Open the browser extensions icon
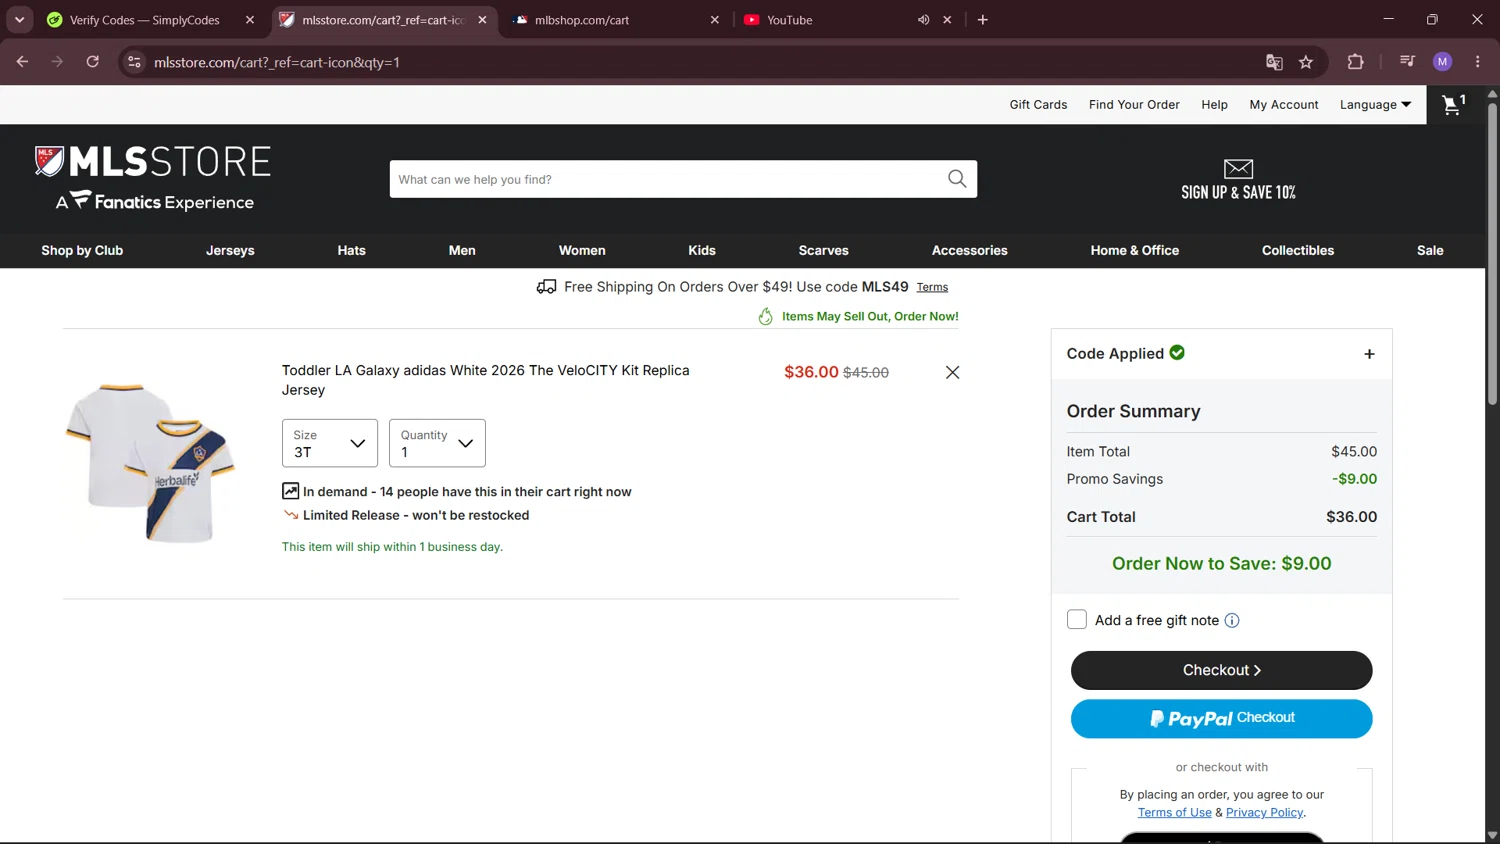The width and height of the screenshot is (1500, 844). 1355,62
